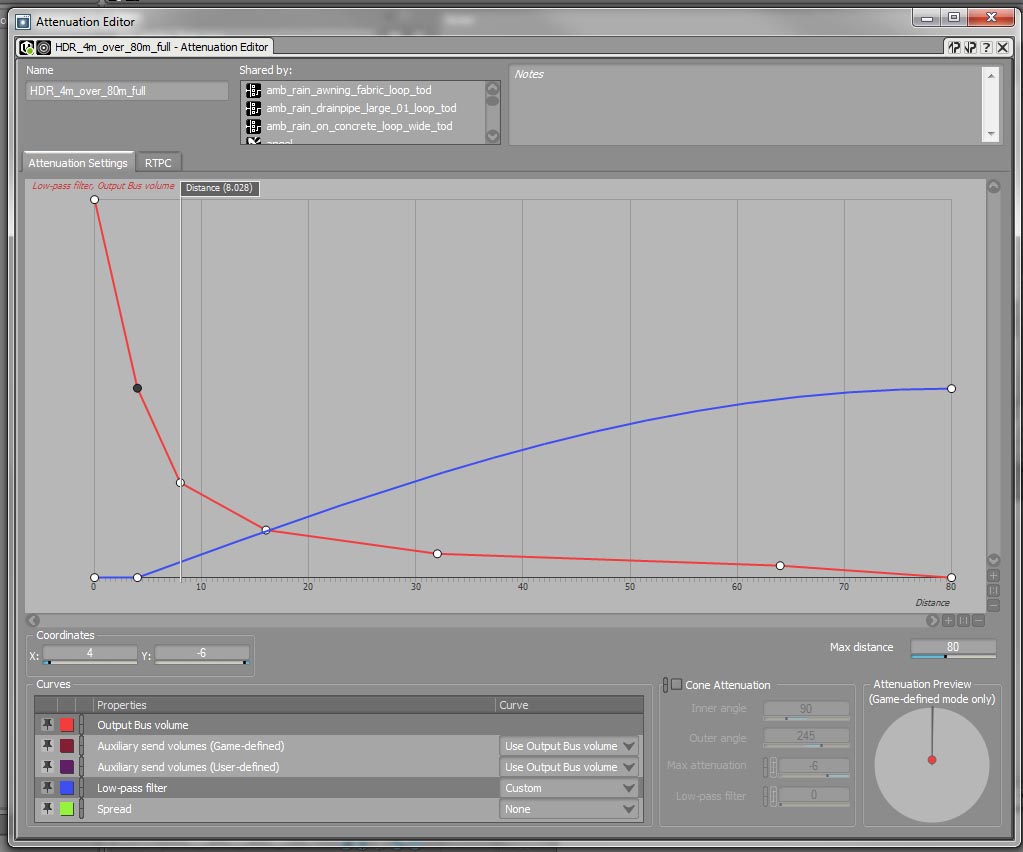The width and height of the screenshot is (1023, 852).
Task: Click the green Spread color swatch
Action: (67, 809)
